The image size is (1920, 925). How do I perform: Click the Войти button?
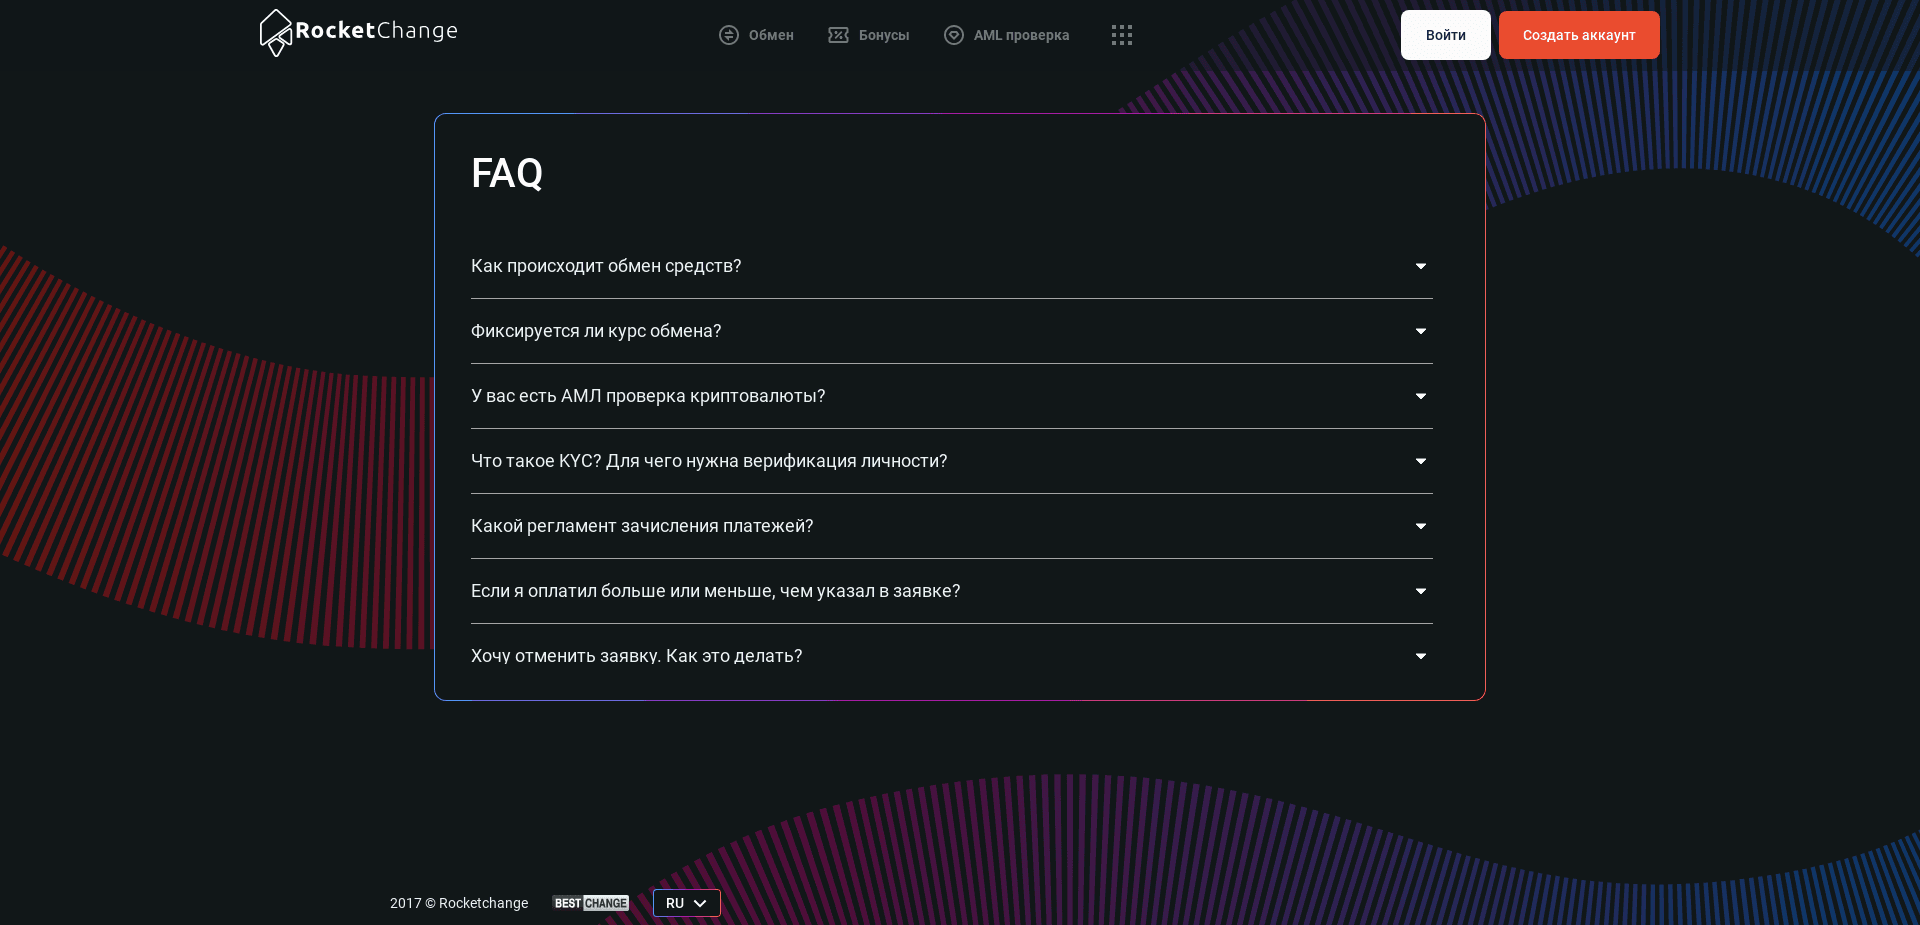pos(1444,35)
